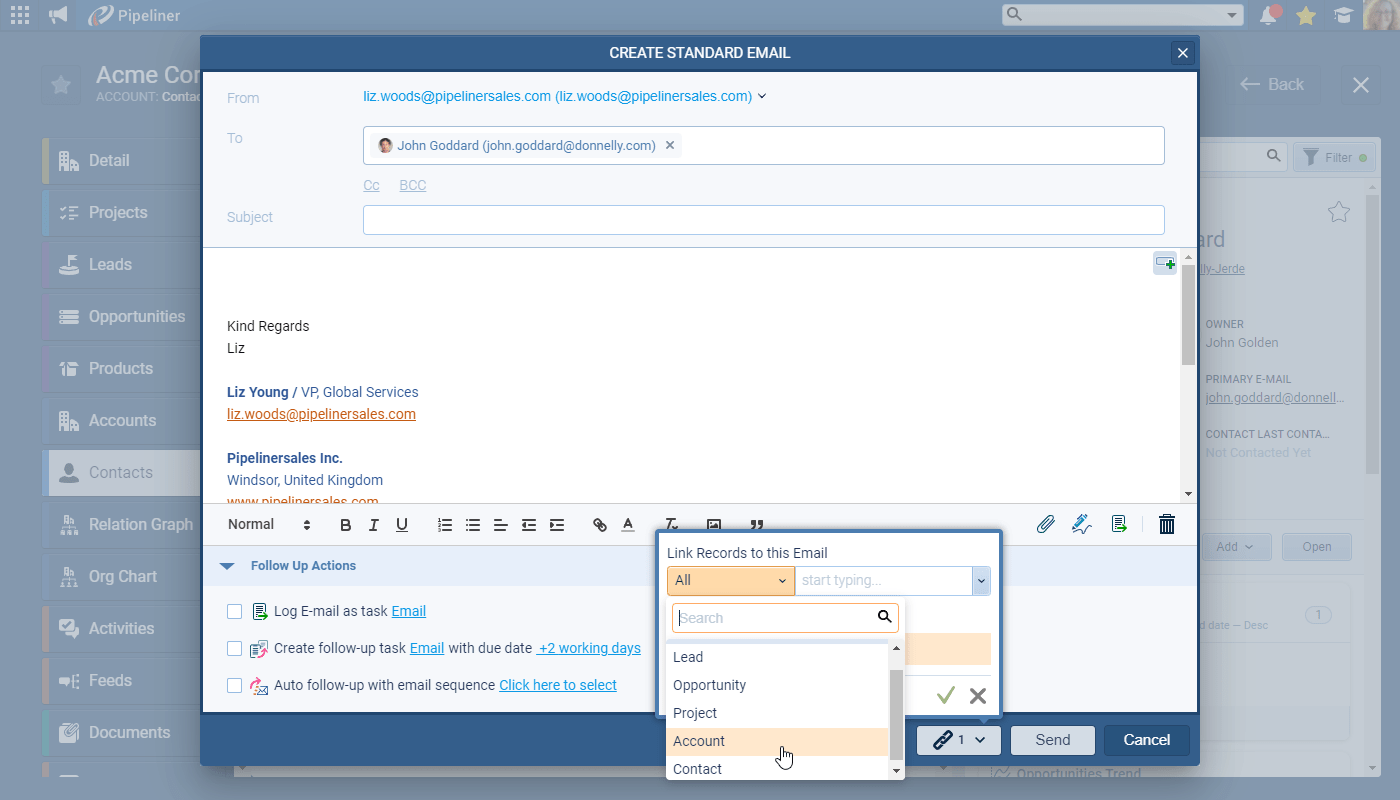Open the From address selector dropdown
1400x800 pixels.
click(762, 96)
